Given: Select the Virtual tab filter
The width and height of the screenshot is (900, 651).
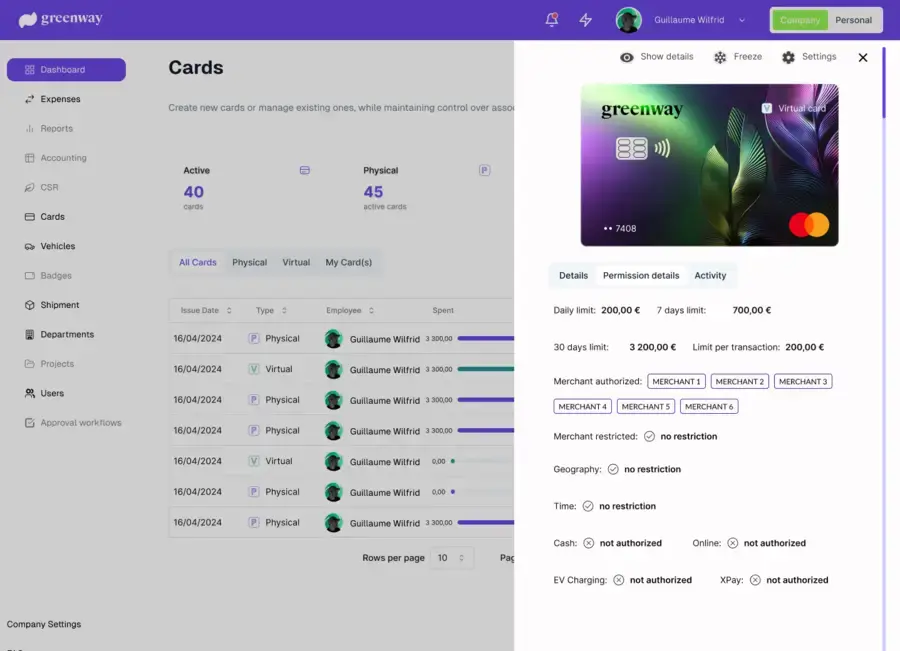Looking at the screenshot, I should click(296, 262).
